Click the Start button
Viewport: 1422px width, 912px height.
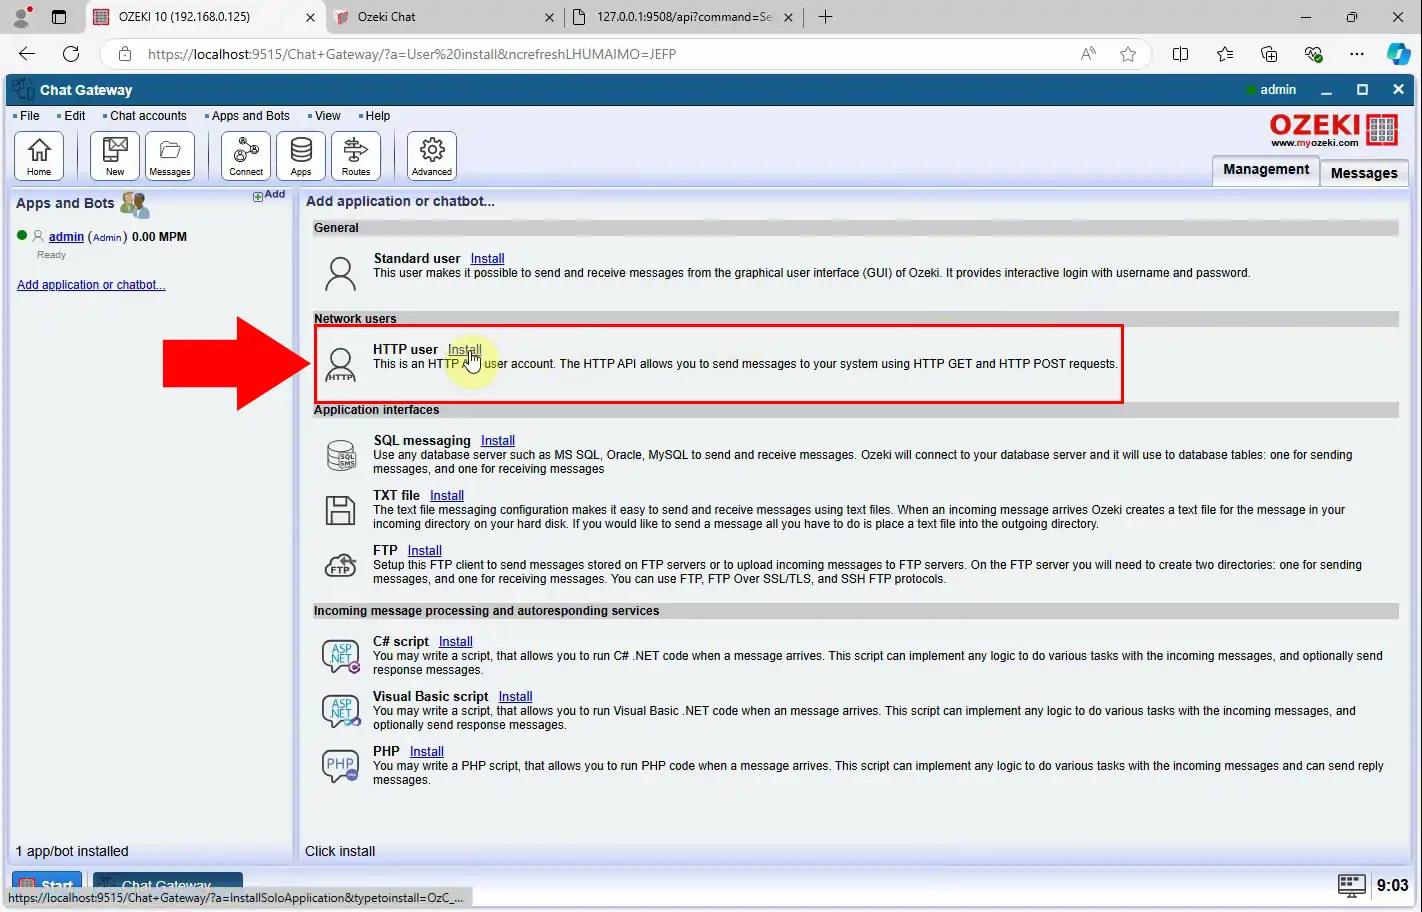coord(47,883)
